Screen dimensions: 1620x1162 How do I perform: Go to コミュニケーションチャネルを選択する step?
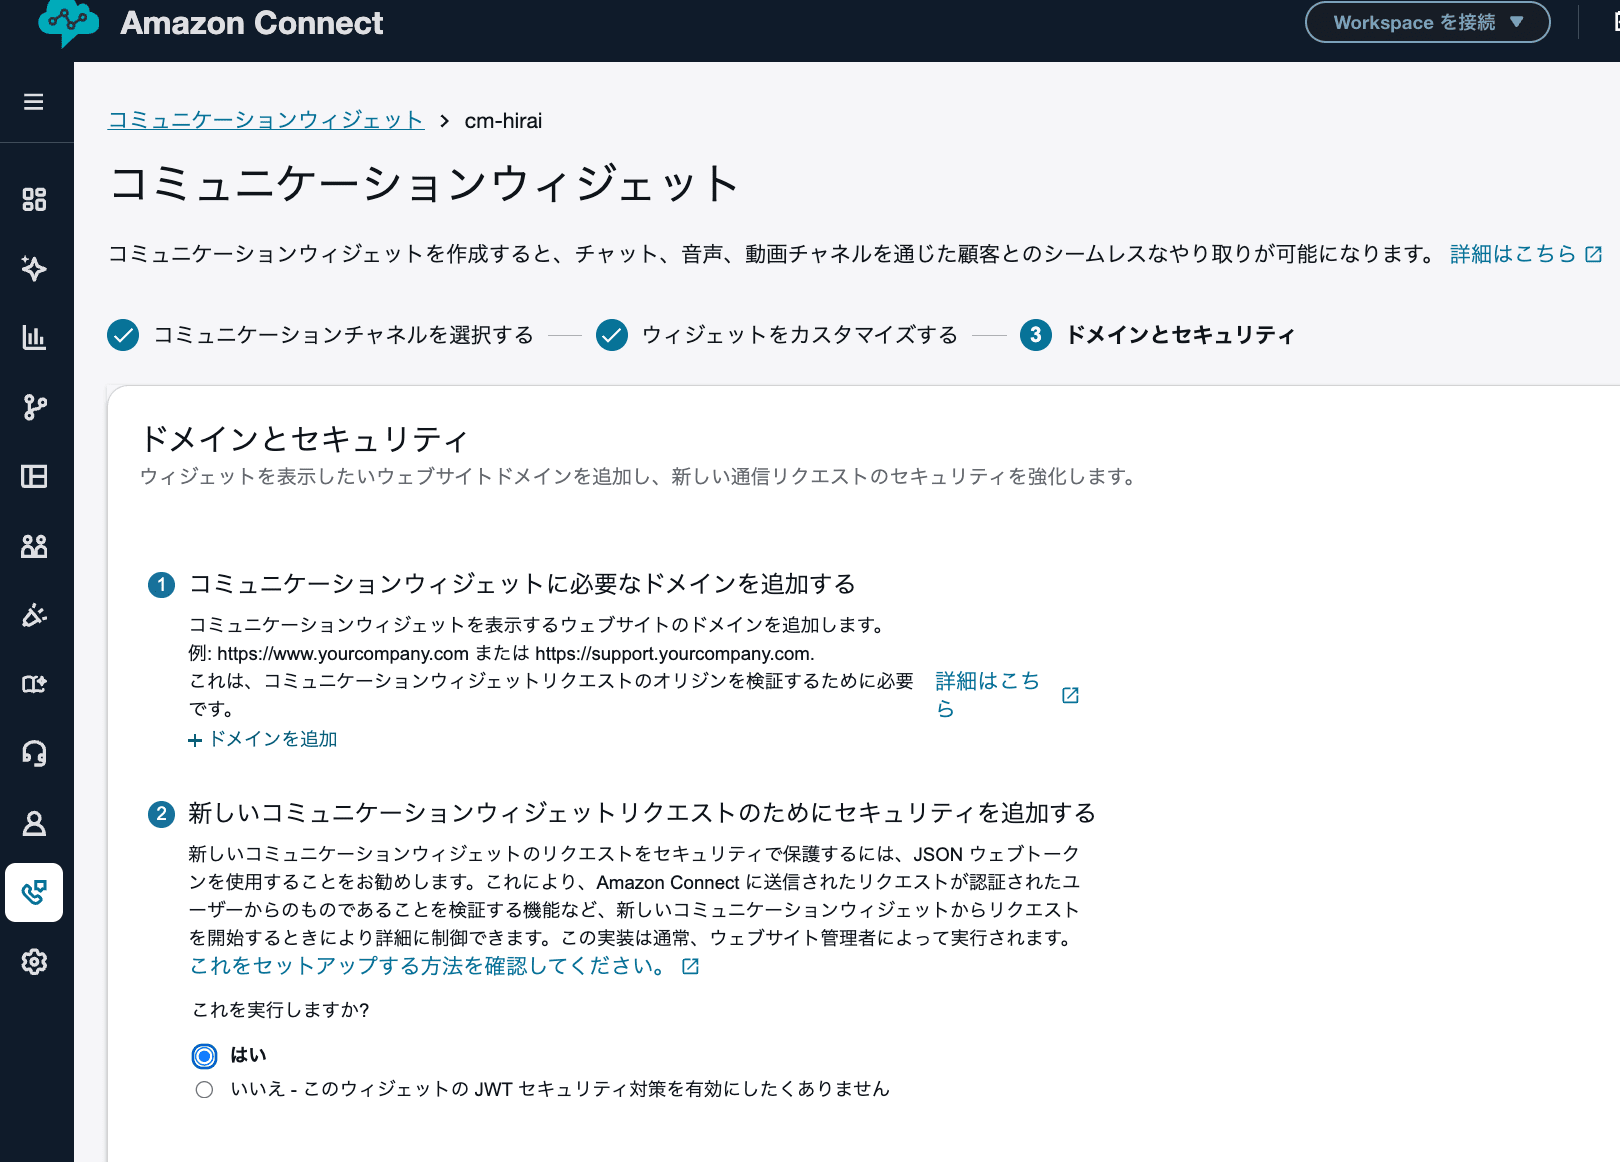click(344, 335)
